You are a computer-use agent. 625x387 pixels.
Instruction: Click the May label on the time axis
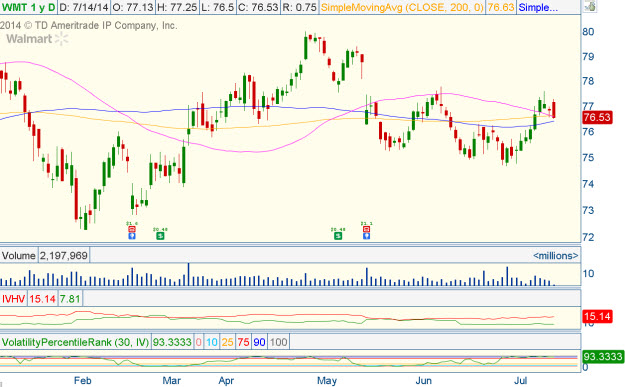[x=327, y=381]
